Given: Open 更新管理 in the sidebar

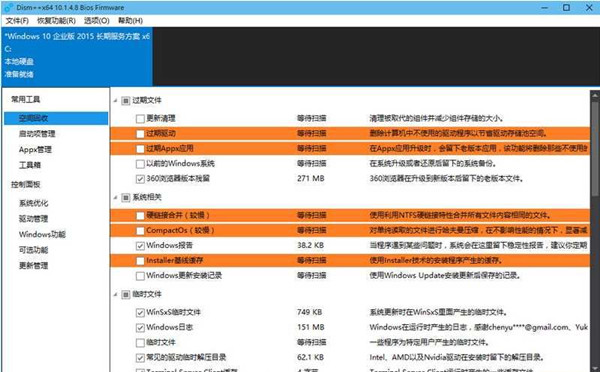Looking at the screenshot, I should coord(34,266).
